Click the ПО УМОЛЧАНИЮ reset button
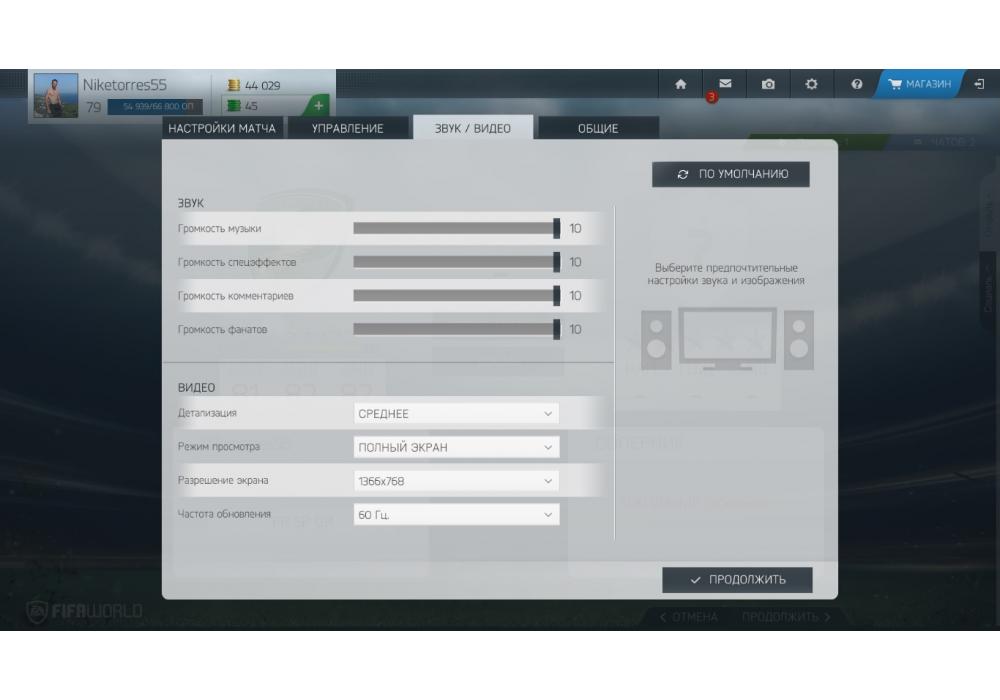 pos(731,174)
